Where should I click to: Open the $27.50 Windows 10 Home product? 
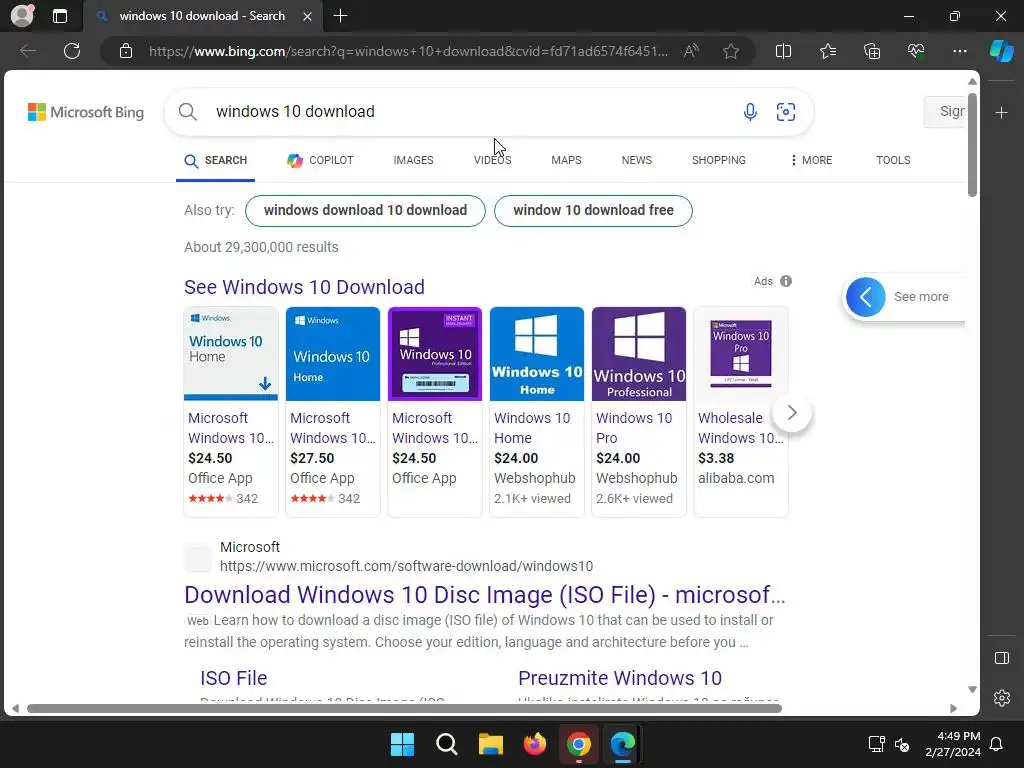point(332,412)
